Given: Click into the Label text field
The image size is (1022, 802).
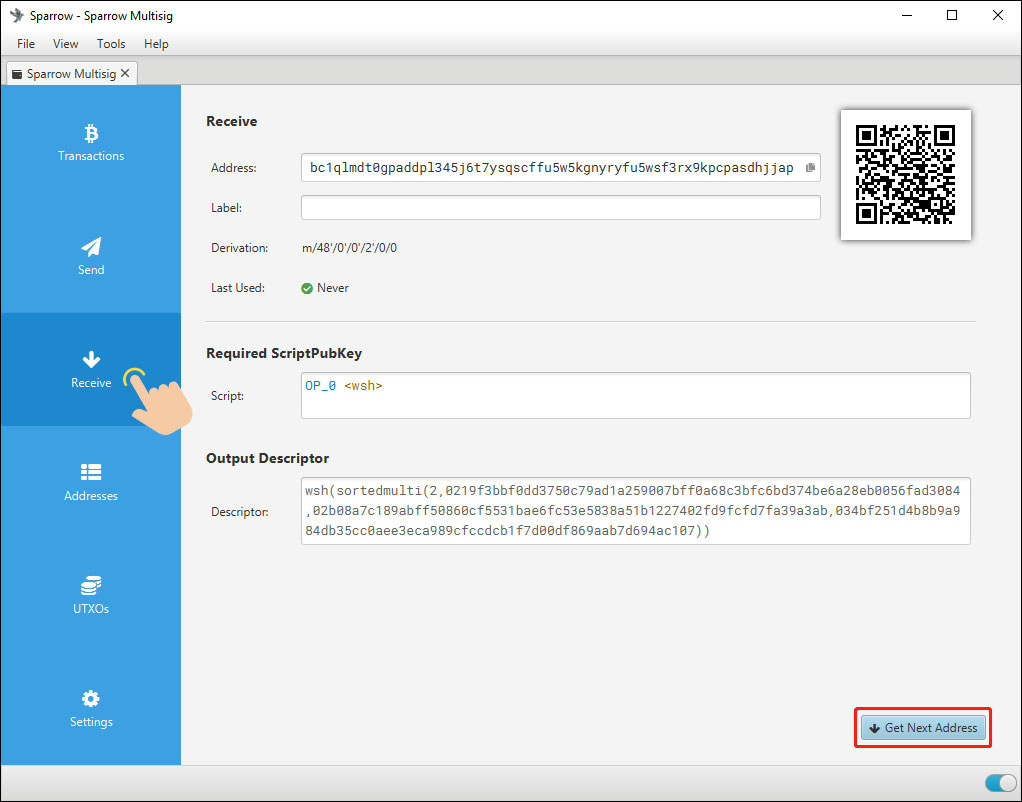Looking at the screenshot, I should pos(560,208).
